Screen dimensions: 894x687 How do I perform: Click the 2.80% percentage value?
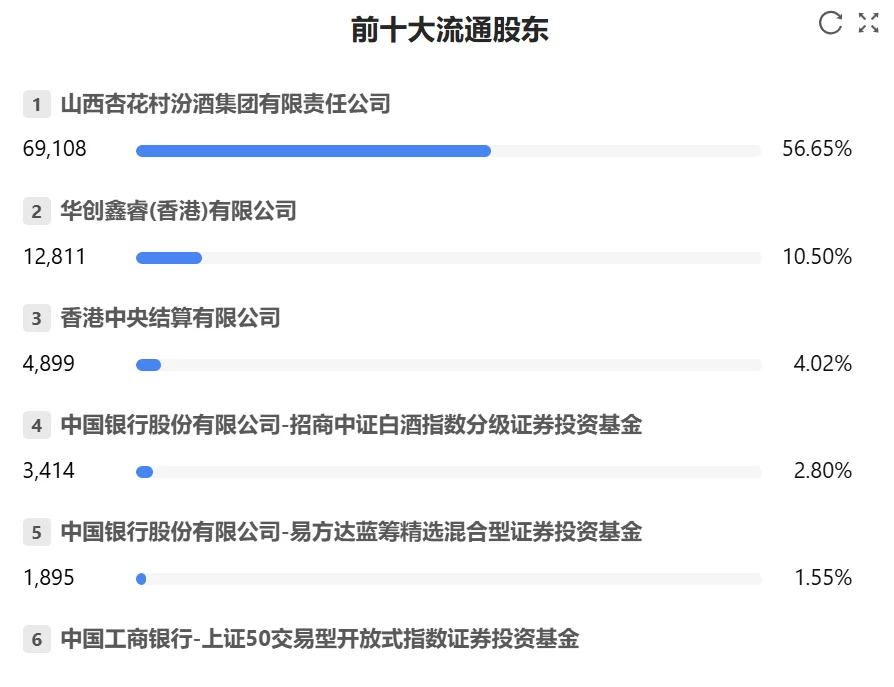point(822,471)
